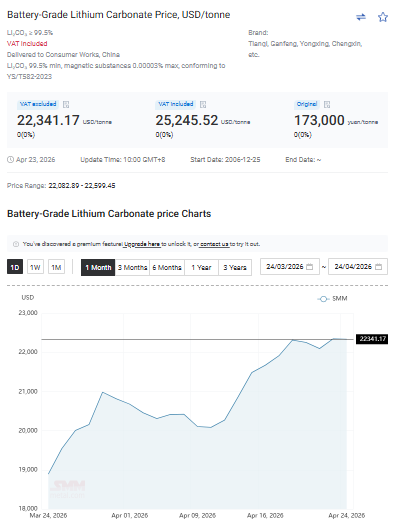Switch to the 1 Year range tab
This screenshot has height=527, width=402.
coord(201,268)
